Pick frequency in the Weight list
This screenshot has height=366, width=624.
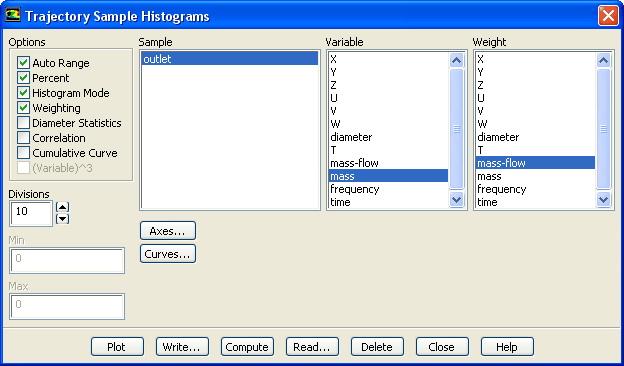coord(535,189)
